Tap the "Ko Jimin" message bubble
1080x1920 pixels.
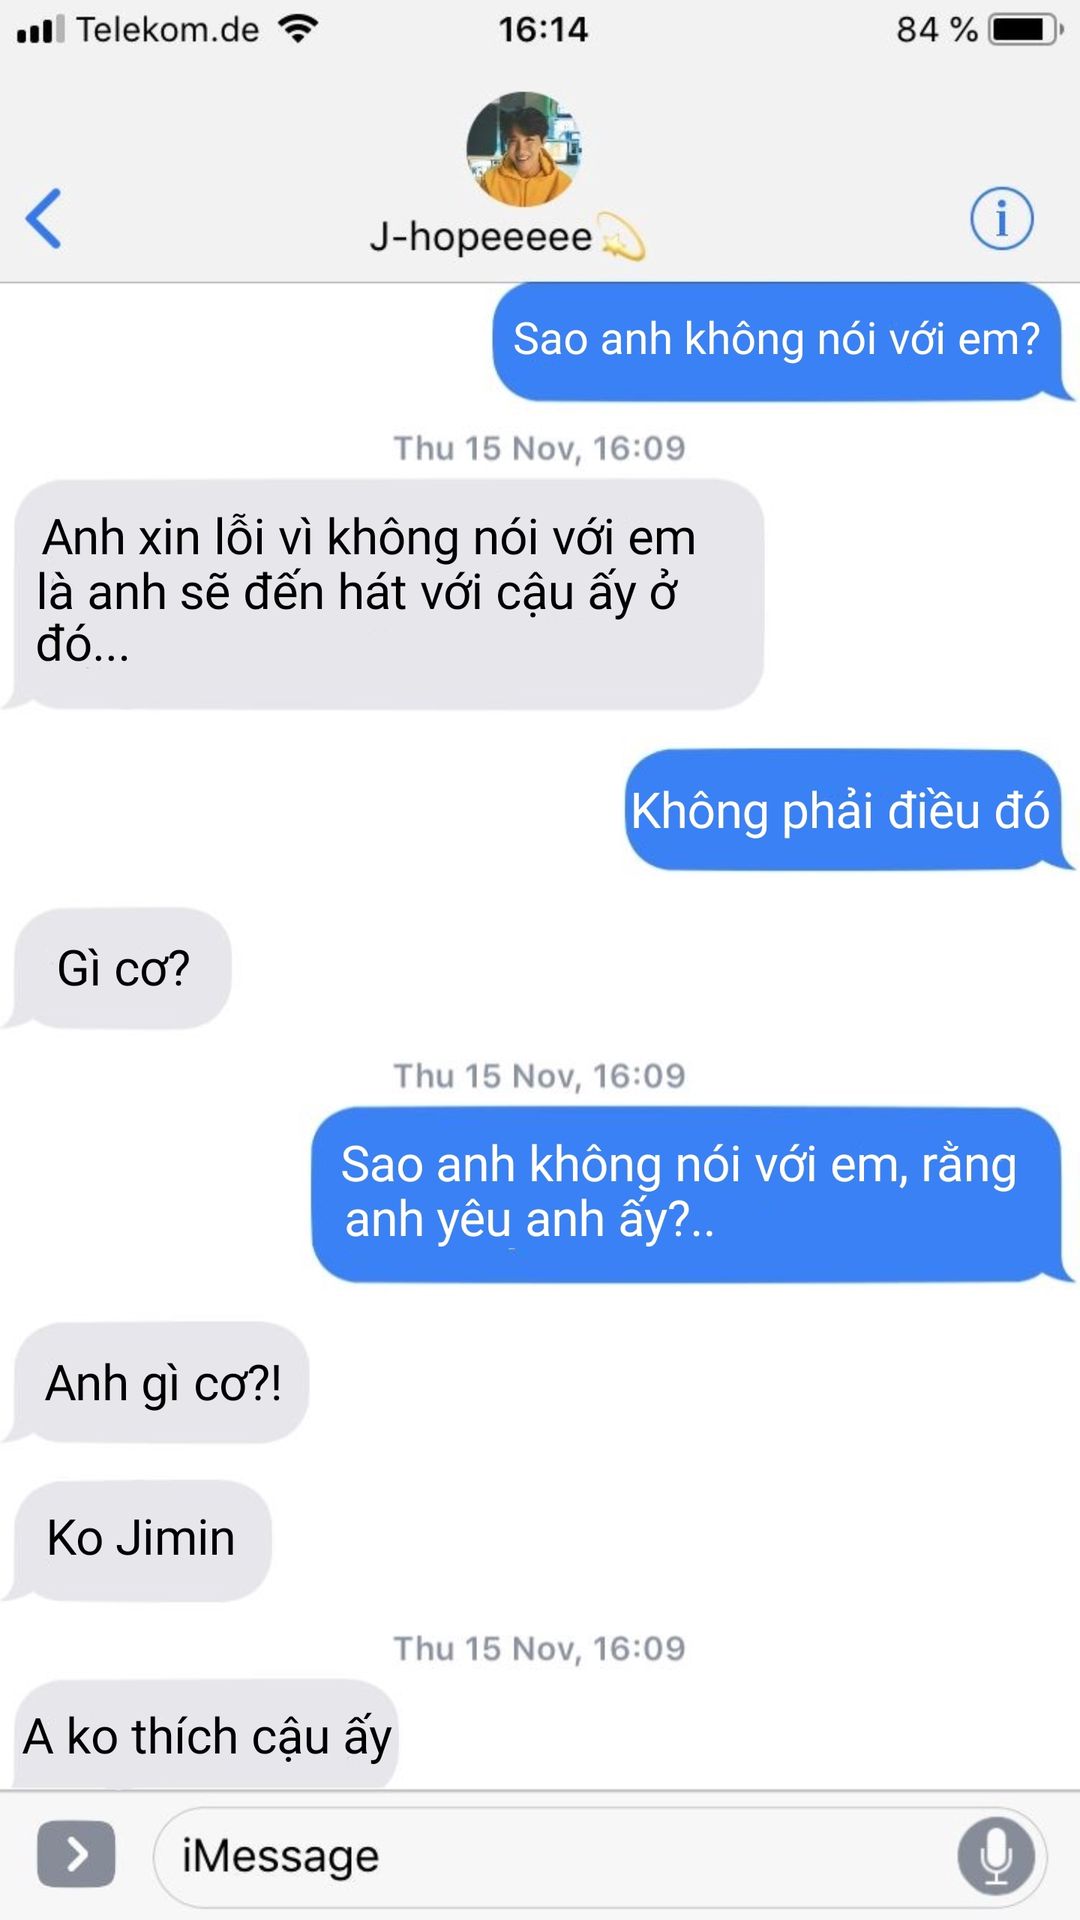pyautogui.click(x=139, y=1540)
